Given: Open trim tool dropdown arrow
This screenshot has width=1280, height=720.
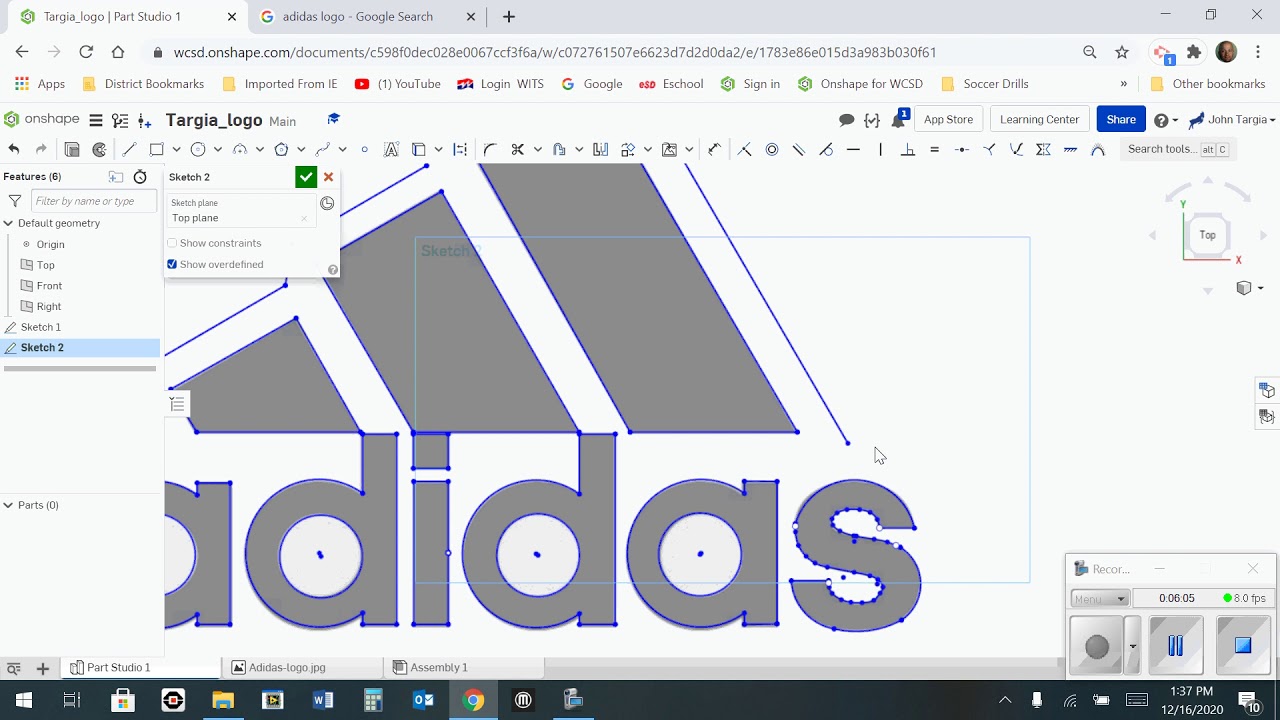Looking at the screenshot, I should (537, 149).
